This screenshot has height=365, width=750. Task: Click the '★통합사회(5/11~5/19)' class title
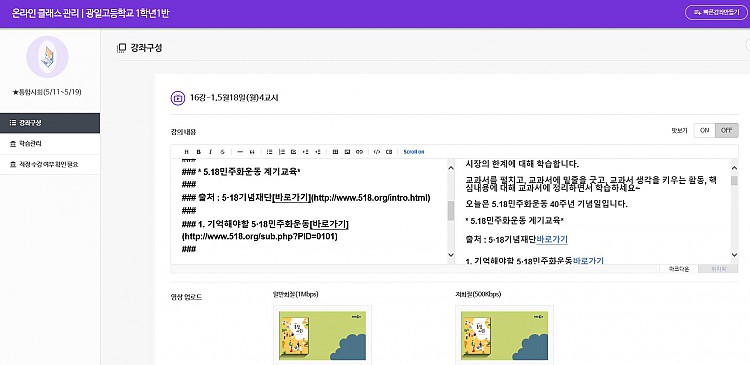pyautogui.click(x=47, y=92)
